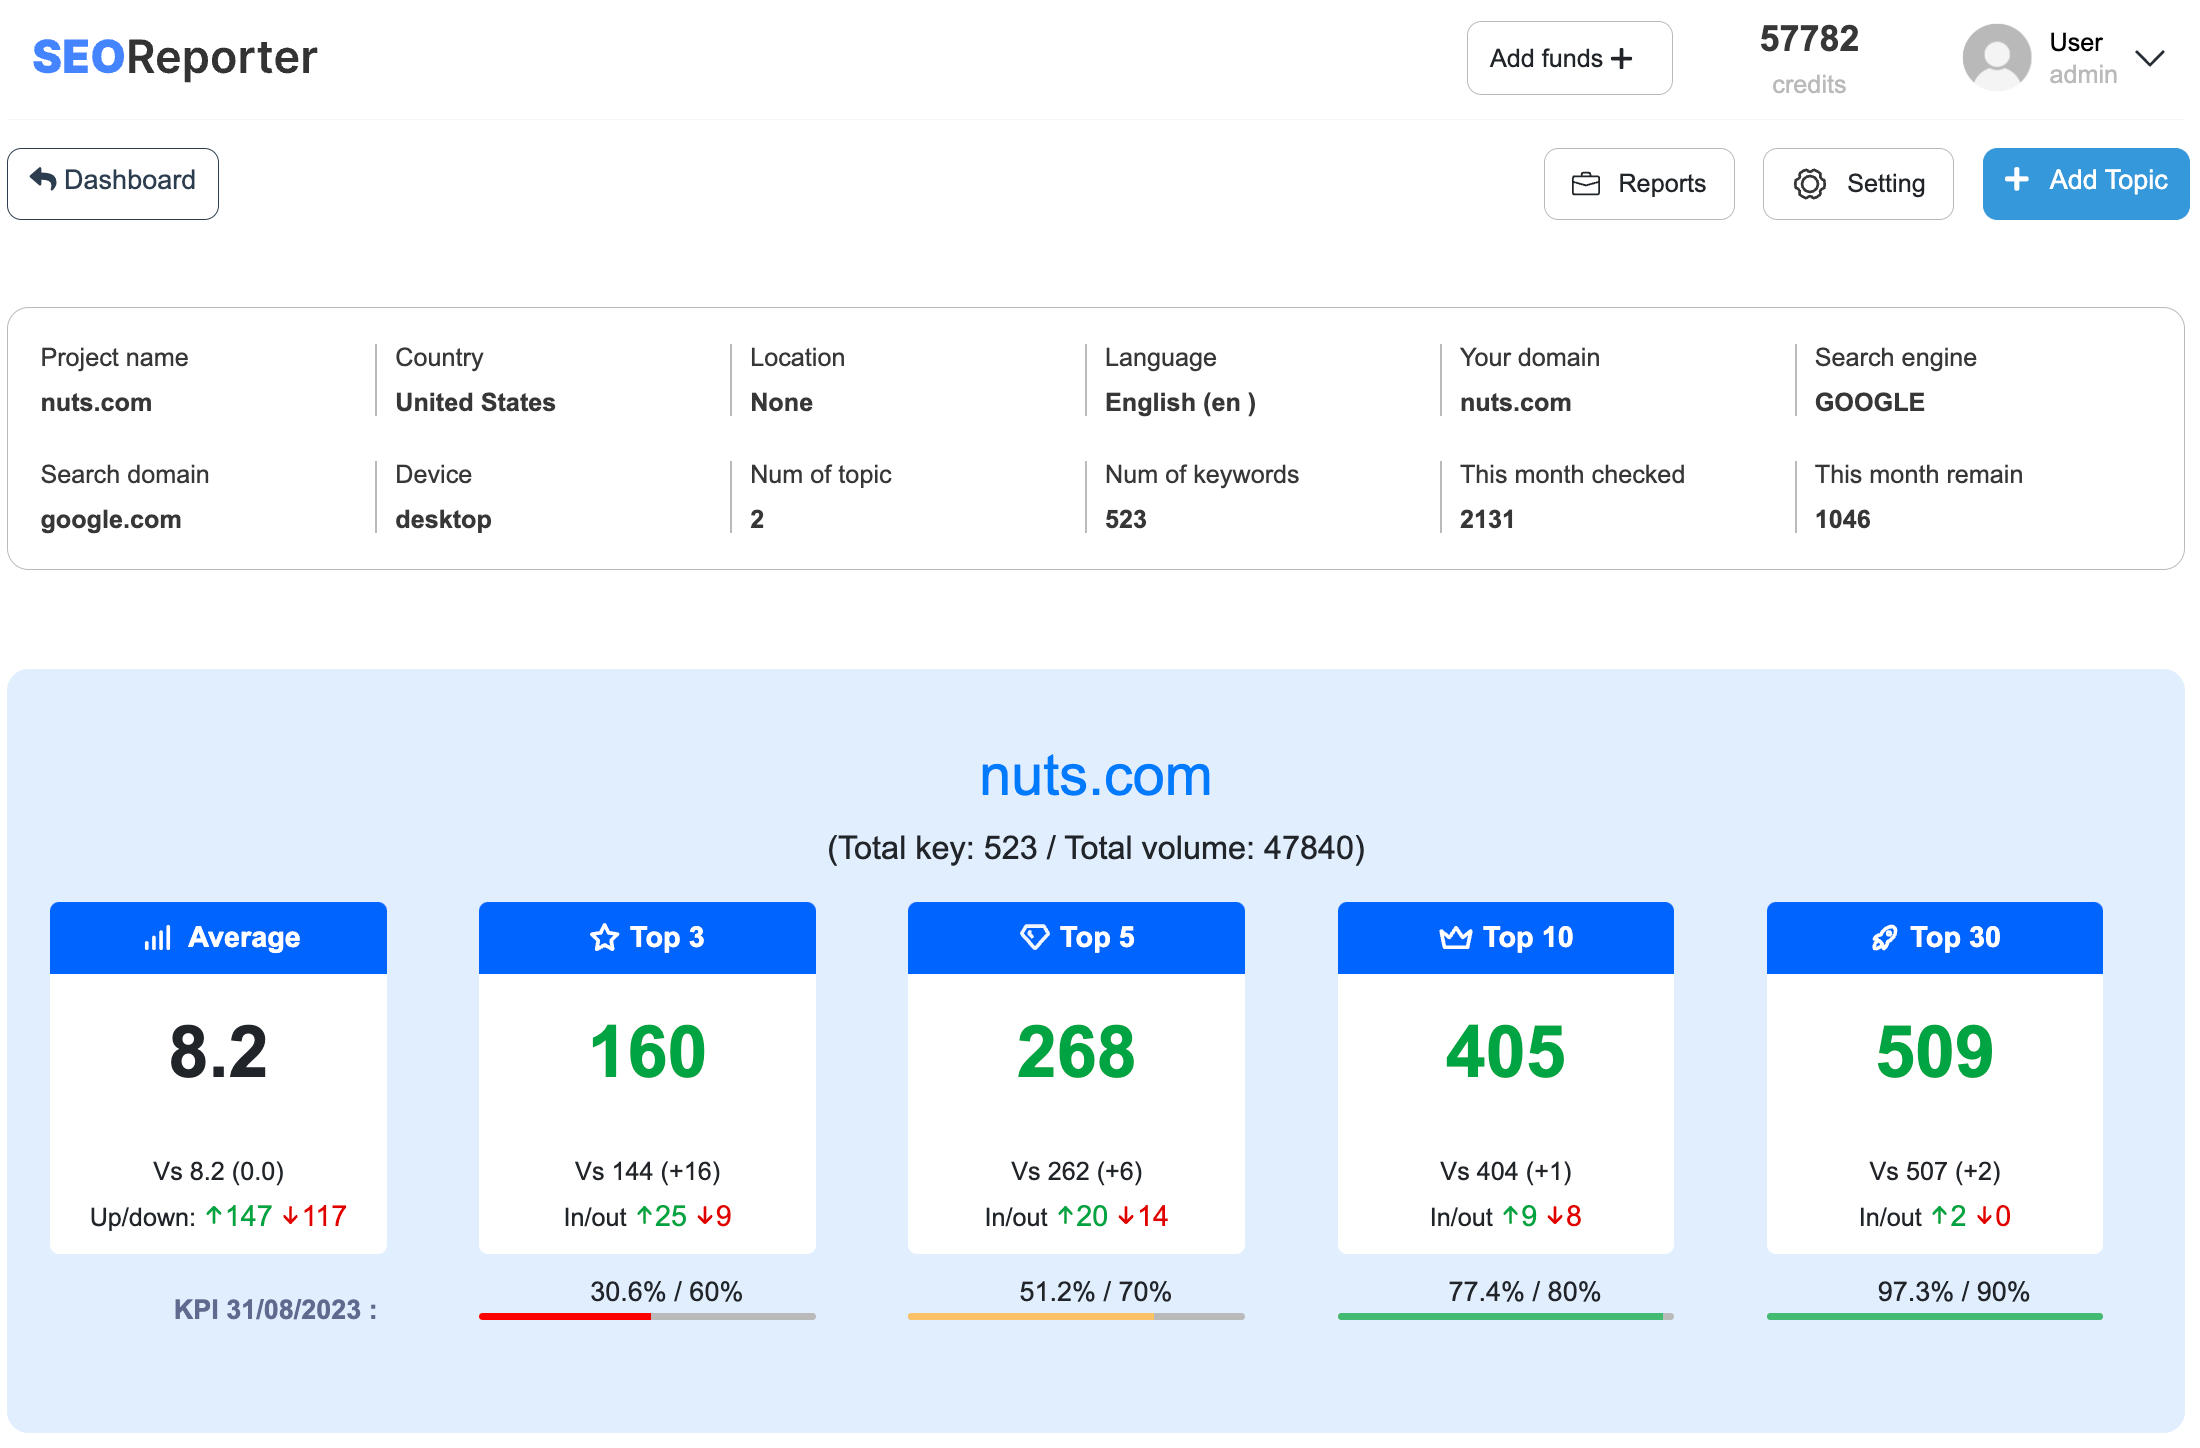This screenshot has width=2200, height=1448.
Task: Click the gear icon in Setting
Action: (x=1809, y=184)
